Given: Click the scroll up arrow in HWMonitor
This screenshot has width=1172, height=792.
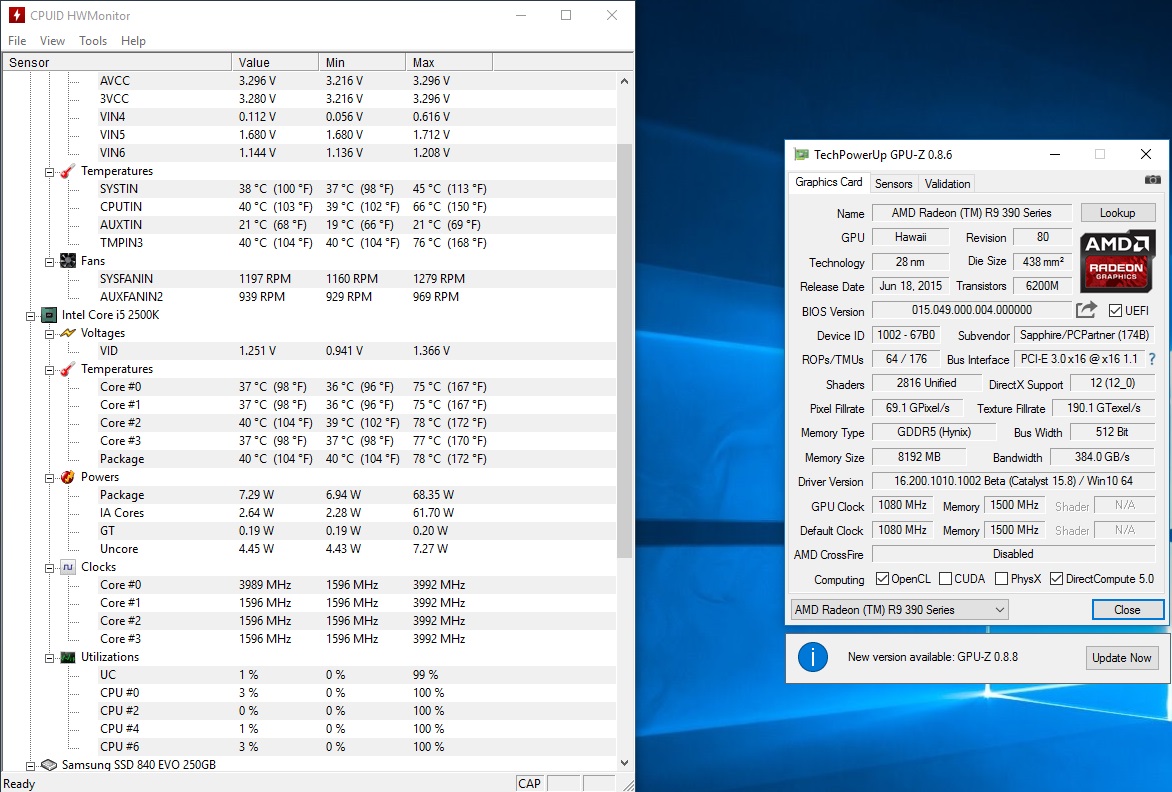Looking at the screenshot, I should [624, 81].
